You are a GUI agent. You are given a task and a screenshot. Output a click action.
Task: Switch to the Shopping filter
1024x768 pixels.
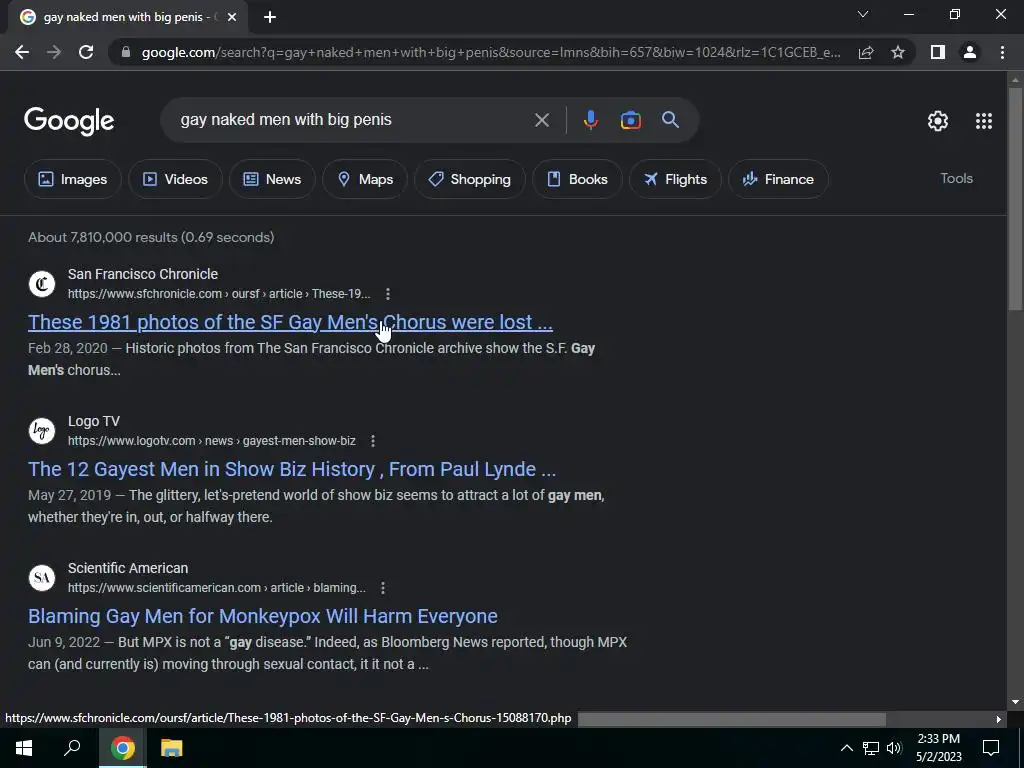point(470,179)
